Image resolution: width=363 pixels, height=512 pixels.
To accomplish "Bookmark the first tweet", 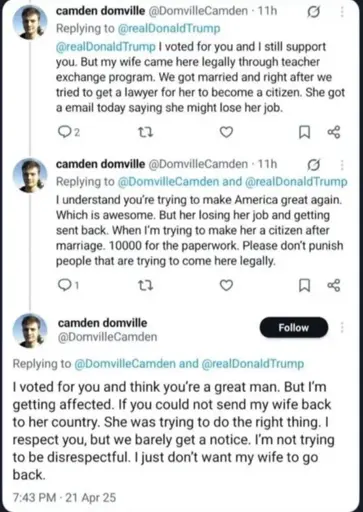I will click(304, 132).
